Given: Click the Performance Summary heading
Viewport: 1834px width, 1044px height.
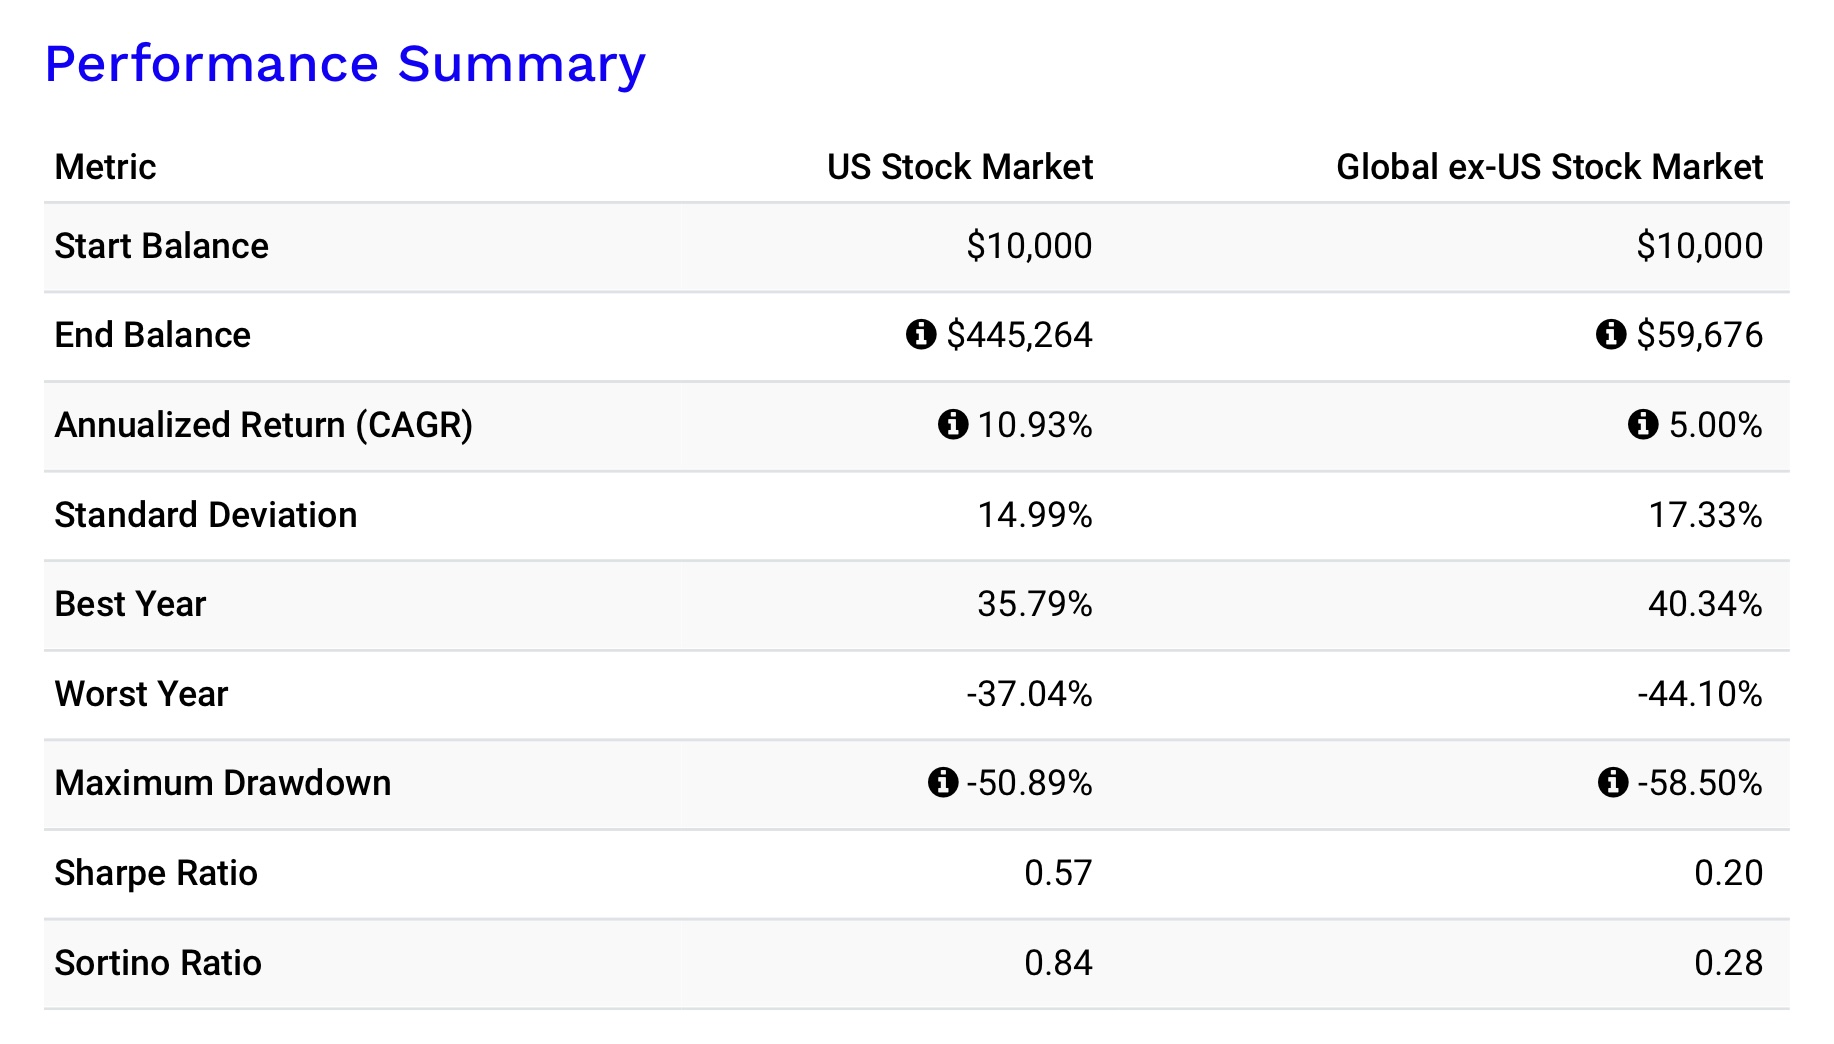Looking at the screenshot, I should point(345,64).
